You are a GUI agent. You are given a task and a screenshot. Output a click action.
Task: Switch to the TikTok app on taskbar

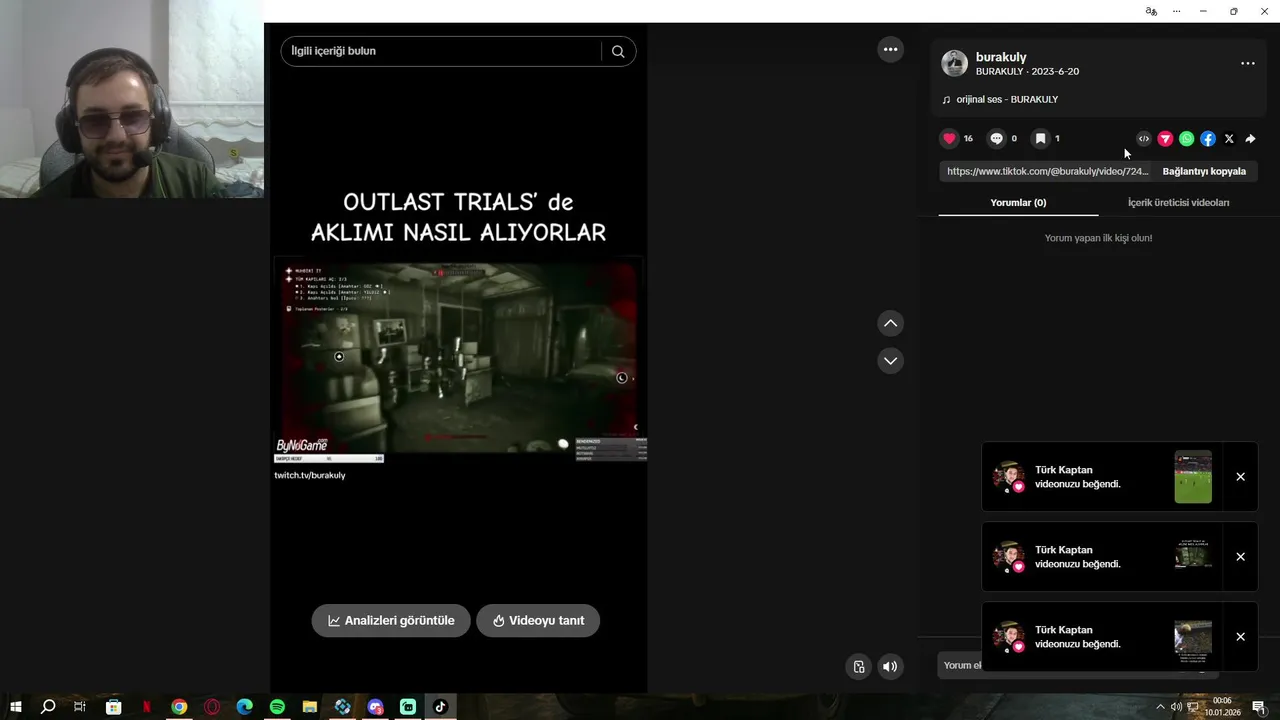(440, 707)
